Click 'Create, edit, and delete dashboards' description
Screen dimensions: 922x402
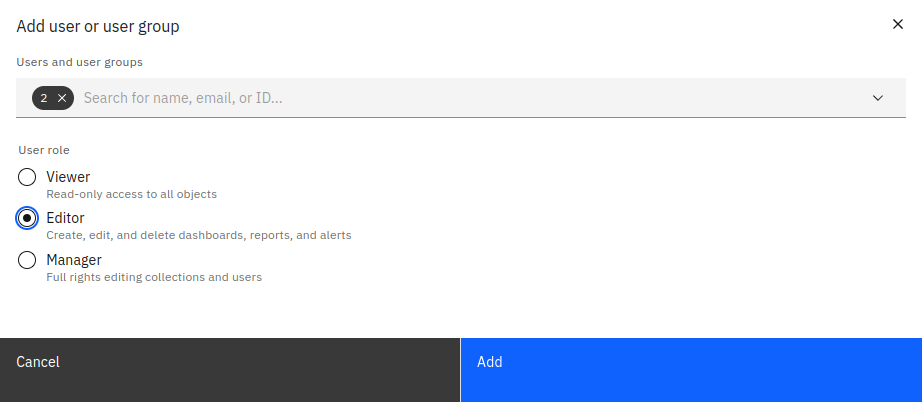198,236
